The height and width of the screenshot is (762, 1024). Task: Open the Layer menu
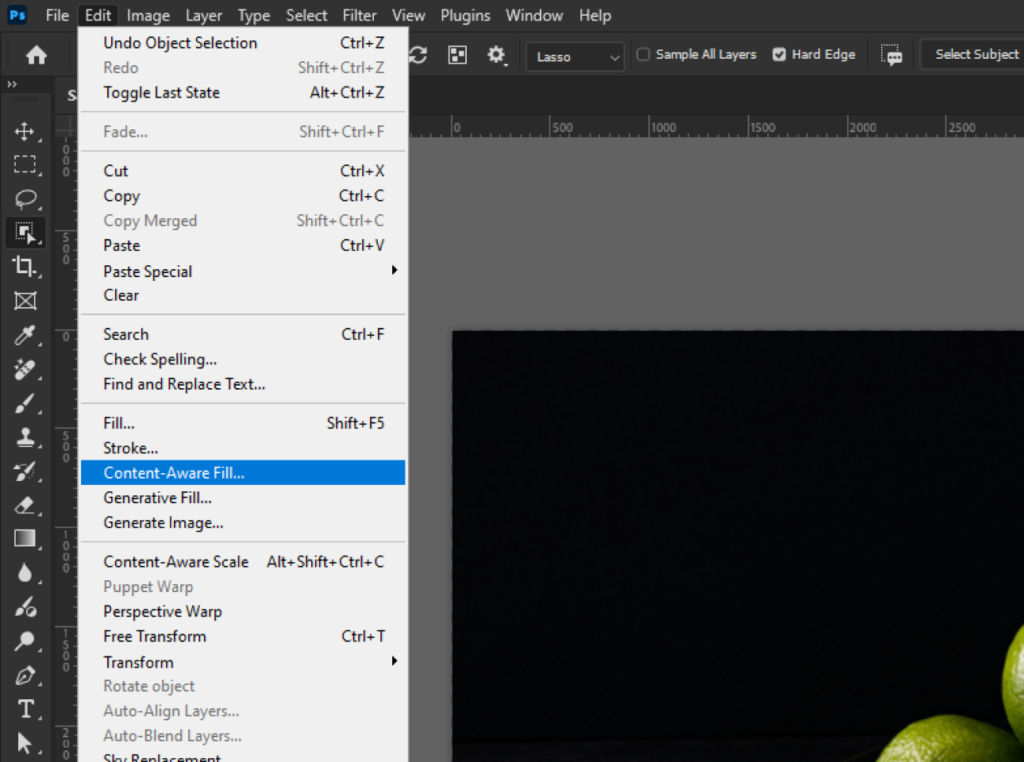coord(204,15)
